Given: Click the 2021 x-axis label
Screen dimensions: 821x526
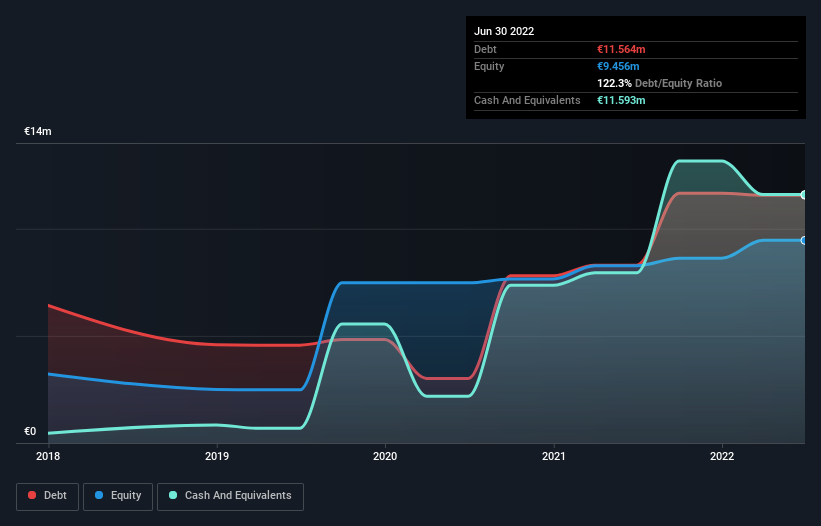Looking at the screenshot, I should coord(553,456).
